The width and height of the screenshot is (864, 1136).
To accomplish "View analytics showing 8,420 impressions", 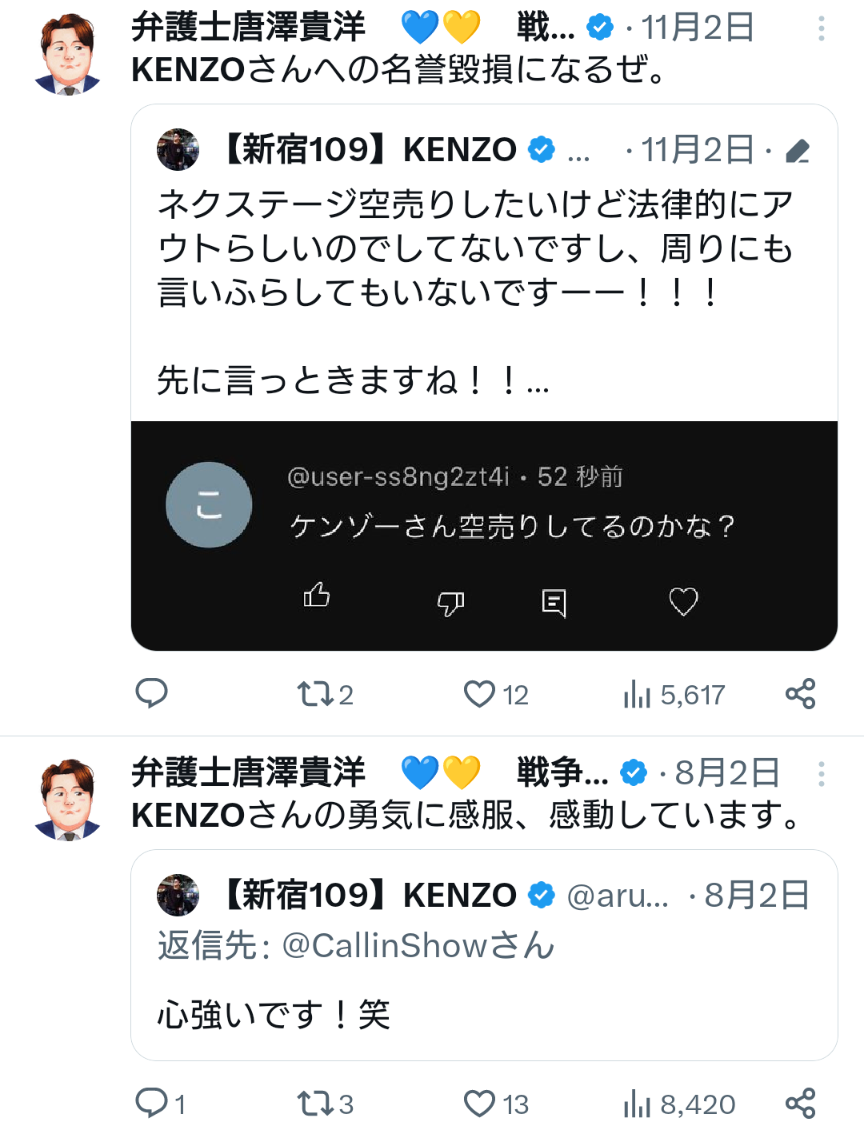I will coord(637,1105).
